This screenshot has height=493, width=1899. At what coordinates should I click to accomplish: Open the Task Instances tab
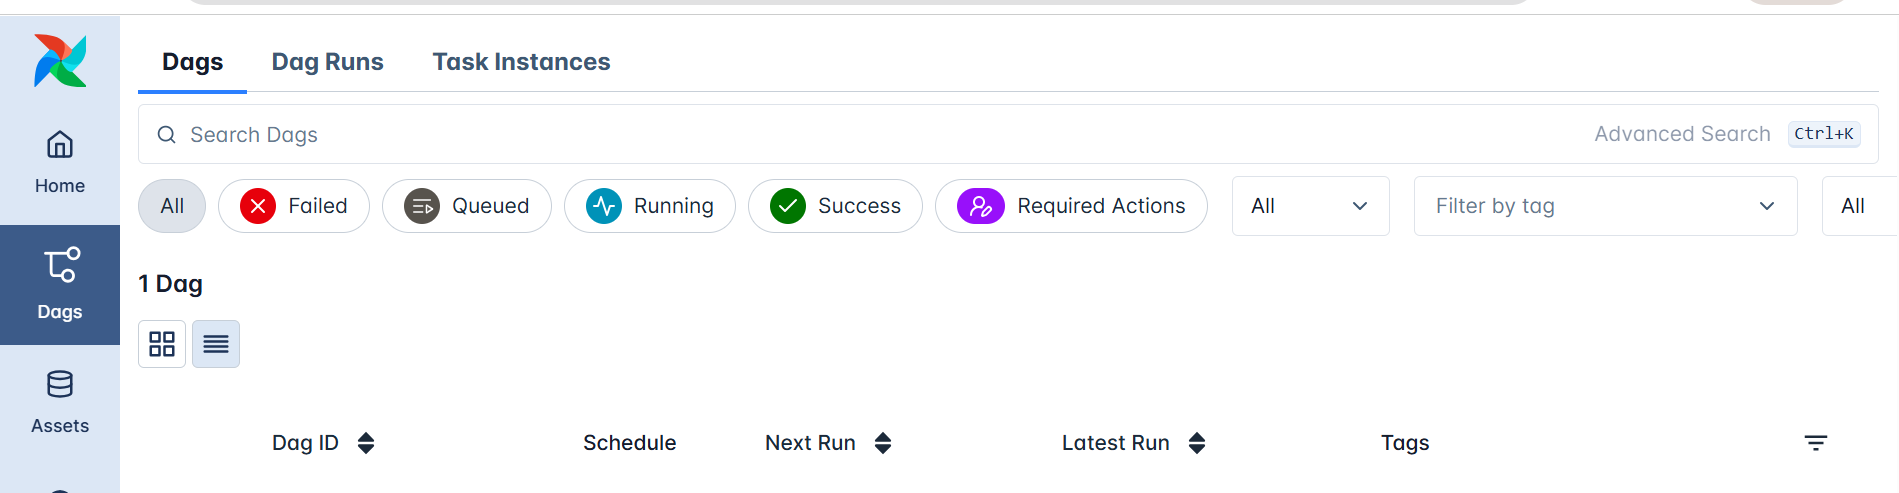[521, 62]
